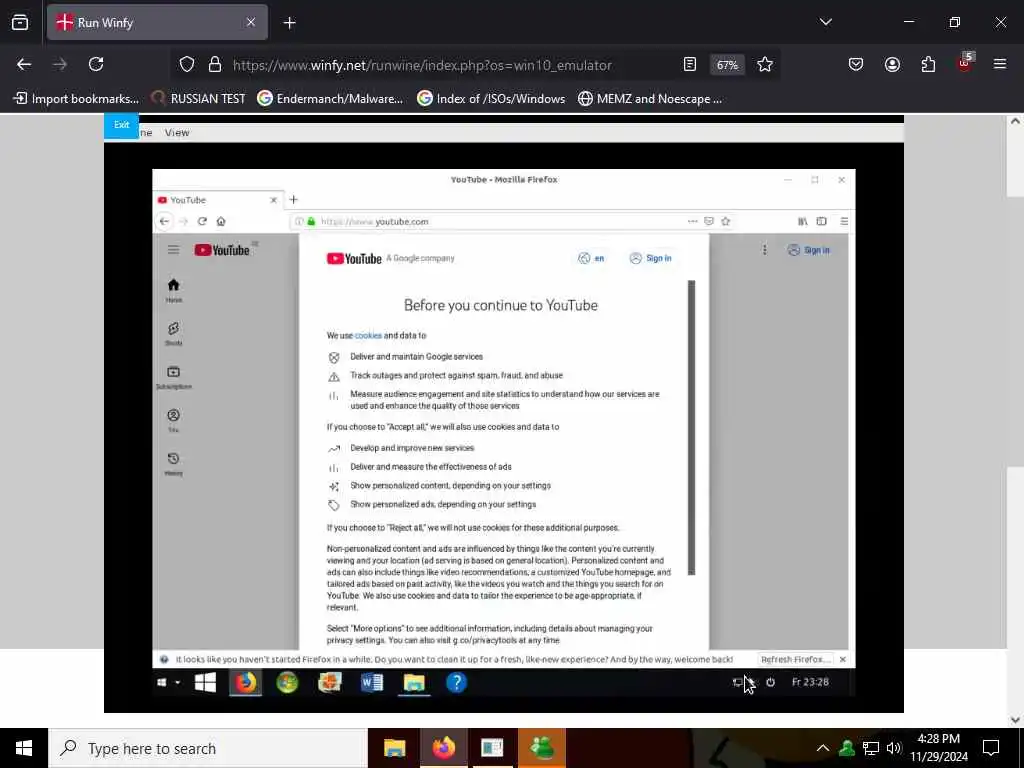
Task: Open Library in emulated Firefox toolbar
Action: pyautogui.click(x=803, y=221)
